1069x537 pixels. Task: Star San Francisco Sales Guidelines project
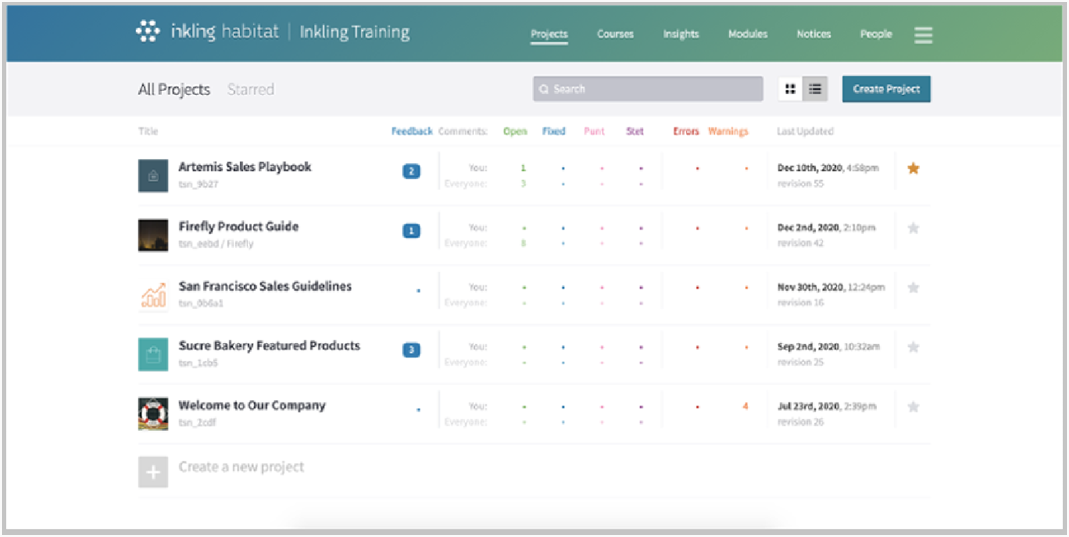pos(914,288)
